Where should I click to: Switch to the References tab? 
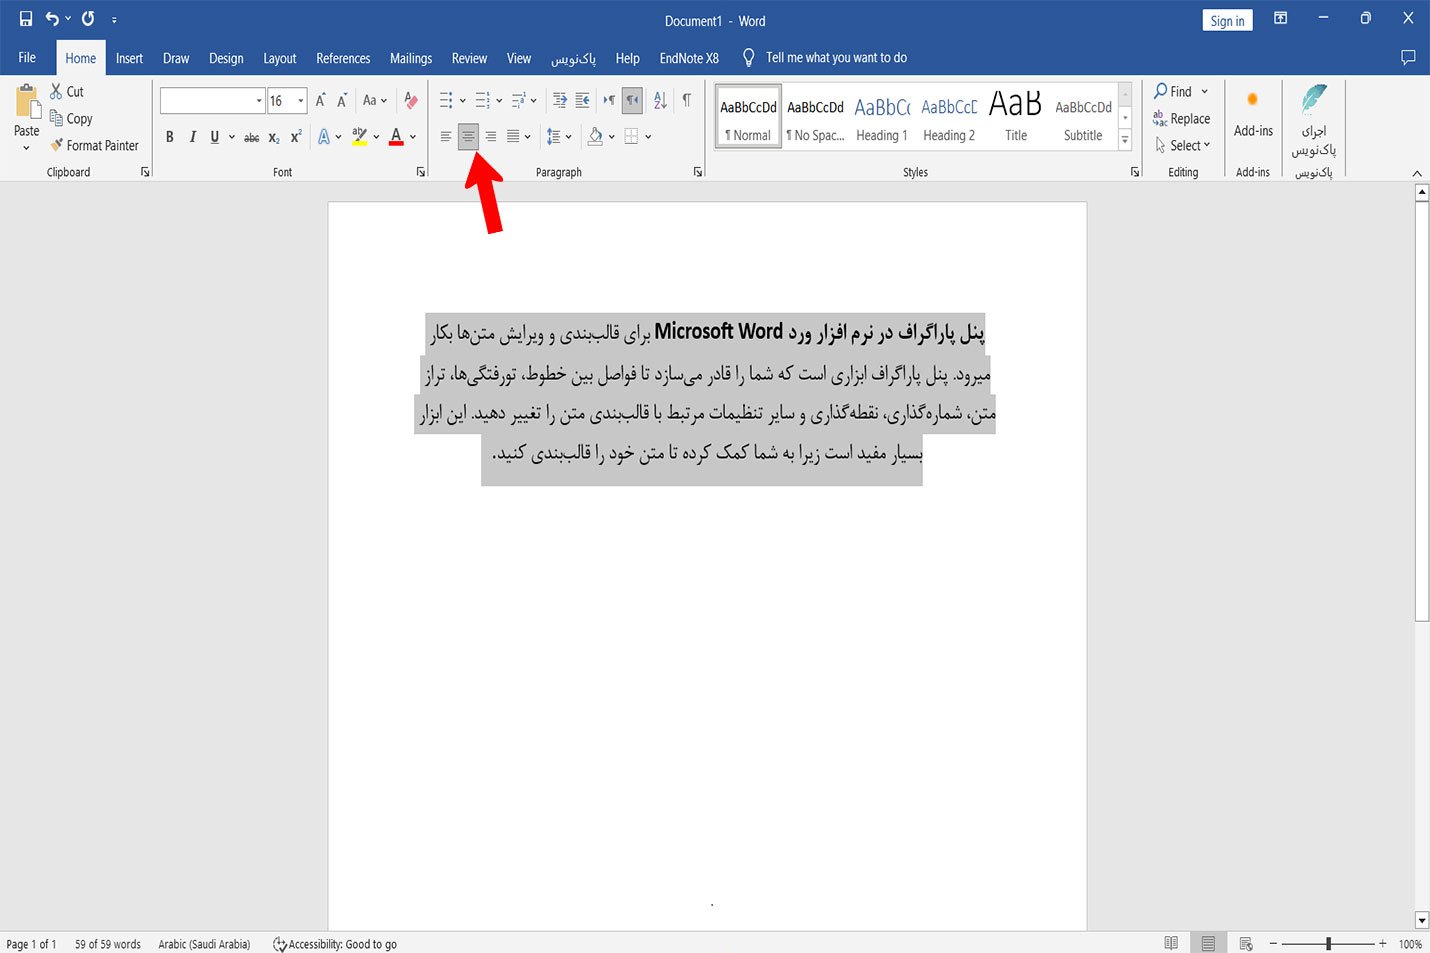pos(343,58)
